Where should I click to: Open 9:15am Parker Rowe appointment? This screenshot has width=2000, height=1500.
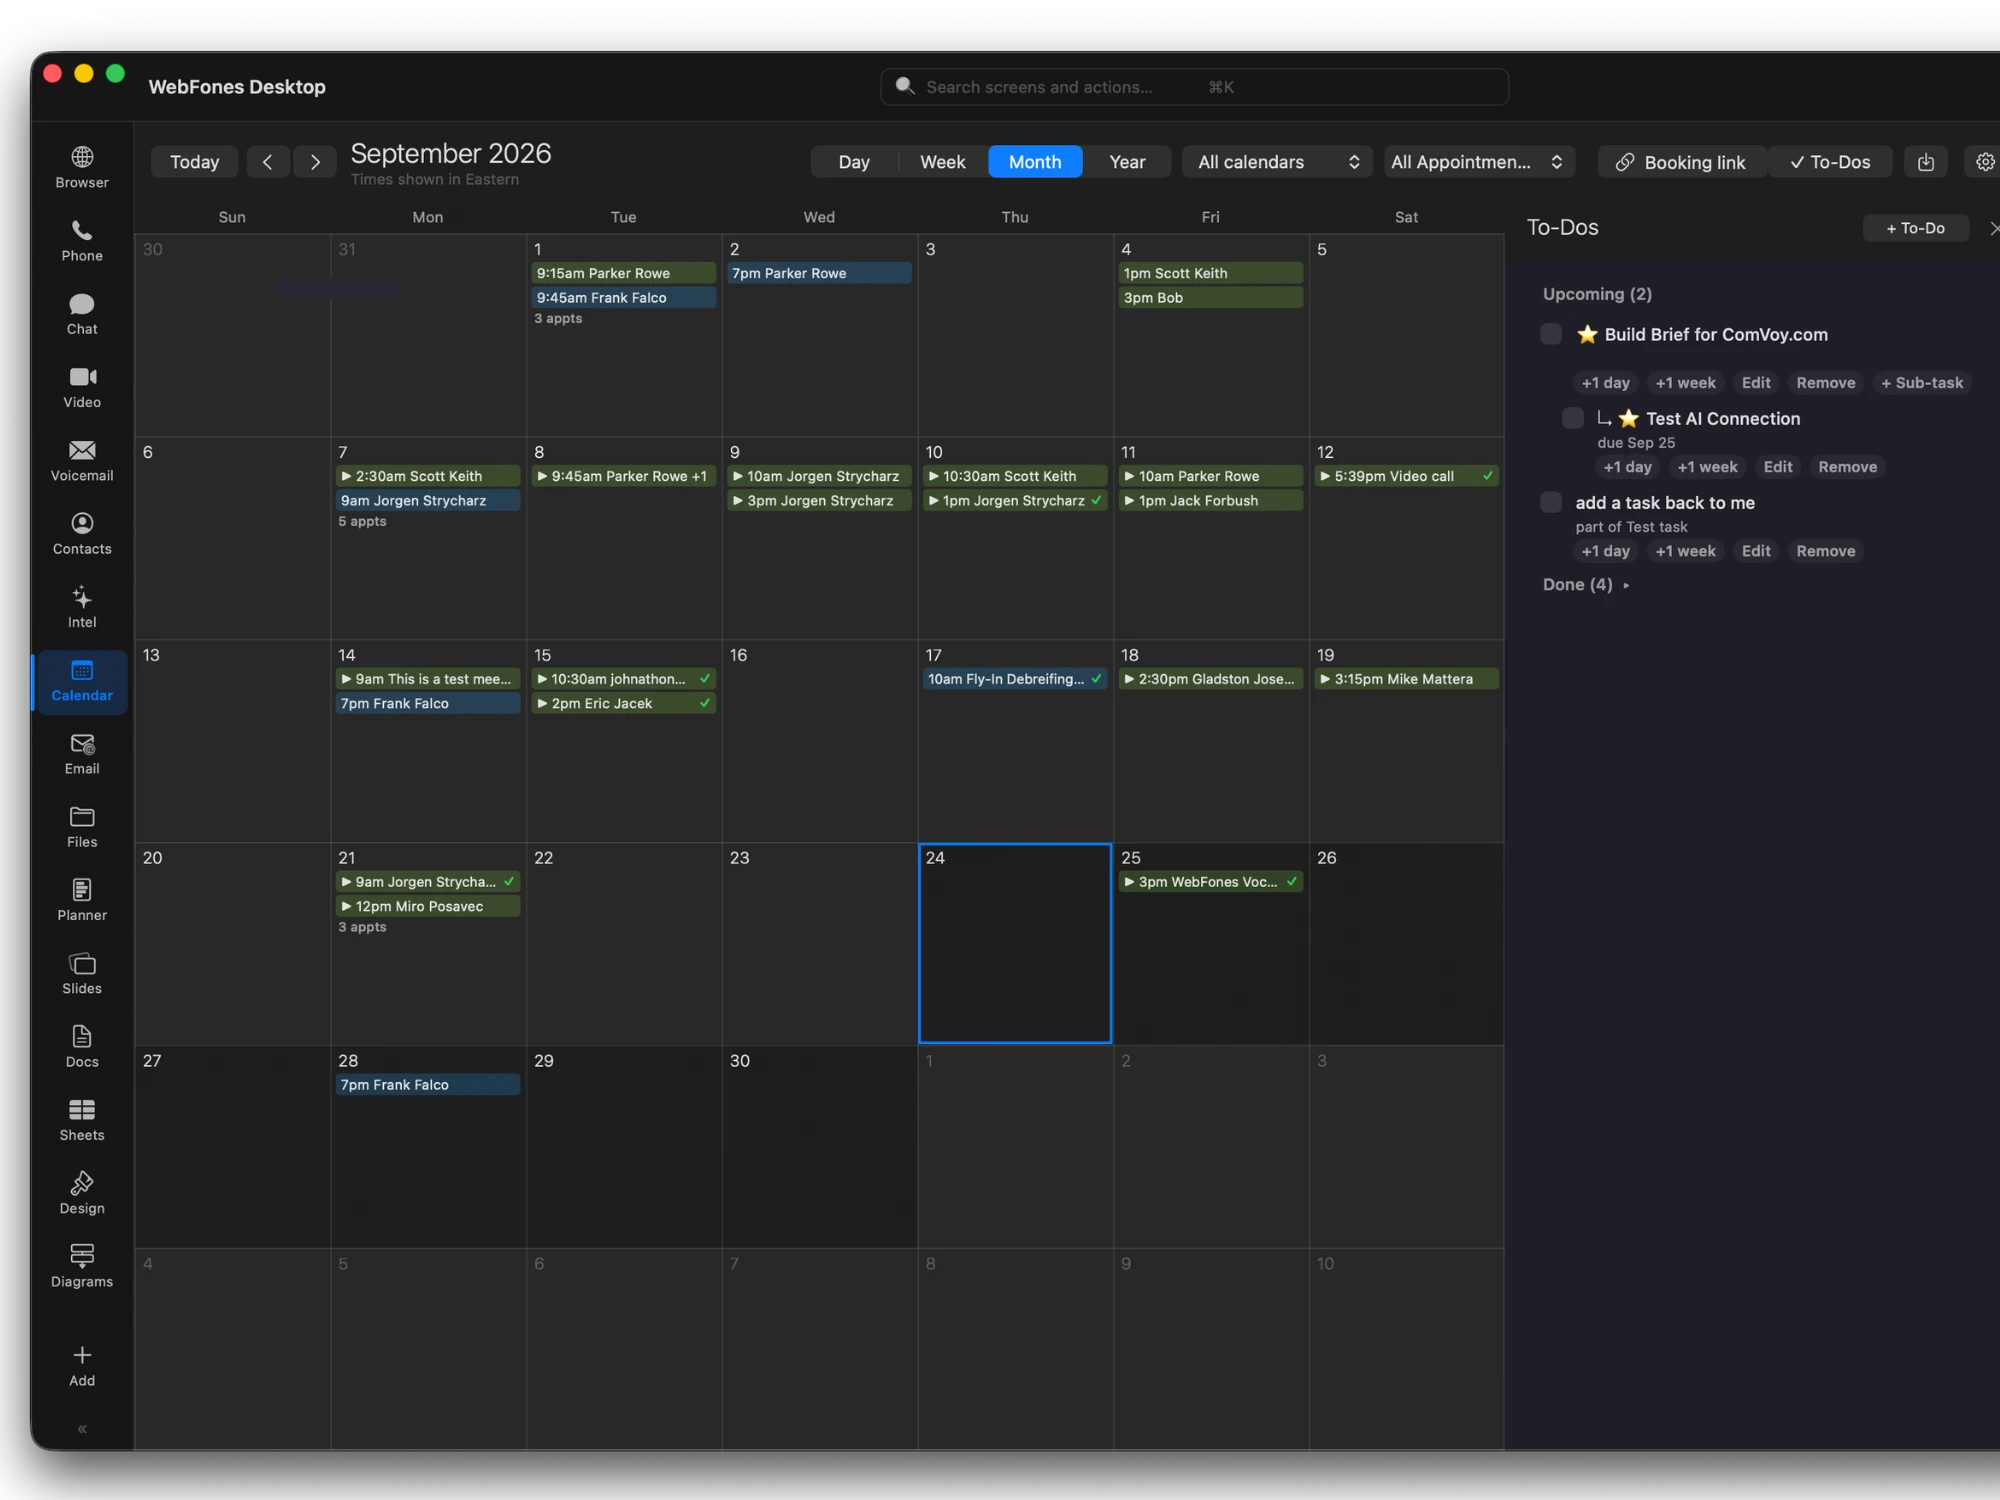click(623, 273)
